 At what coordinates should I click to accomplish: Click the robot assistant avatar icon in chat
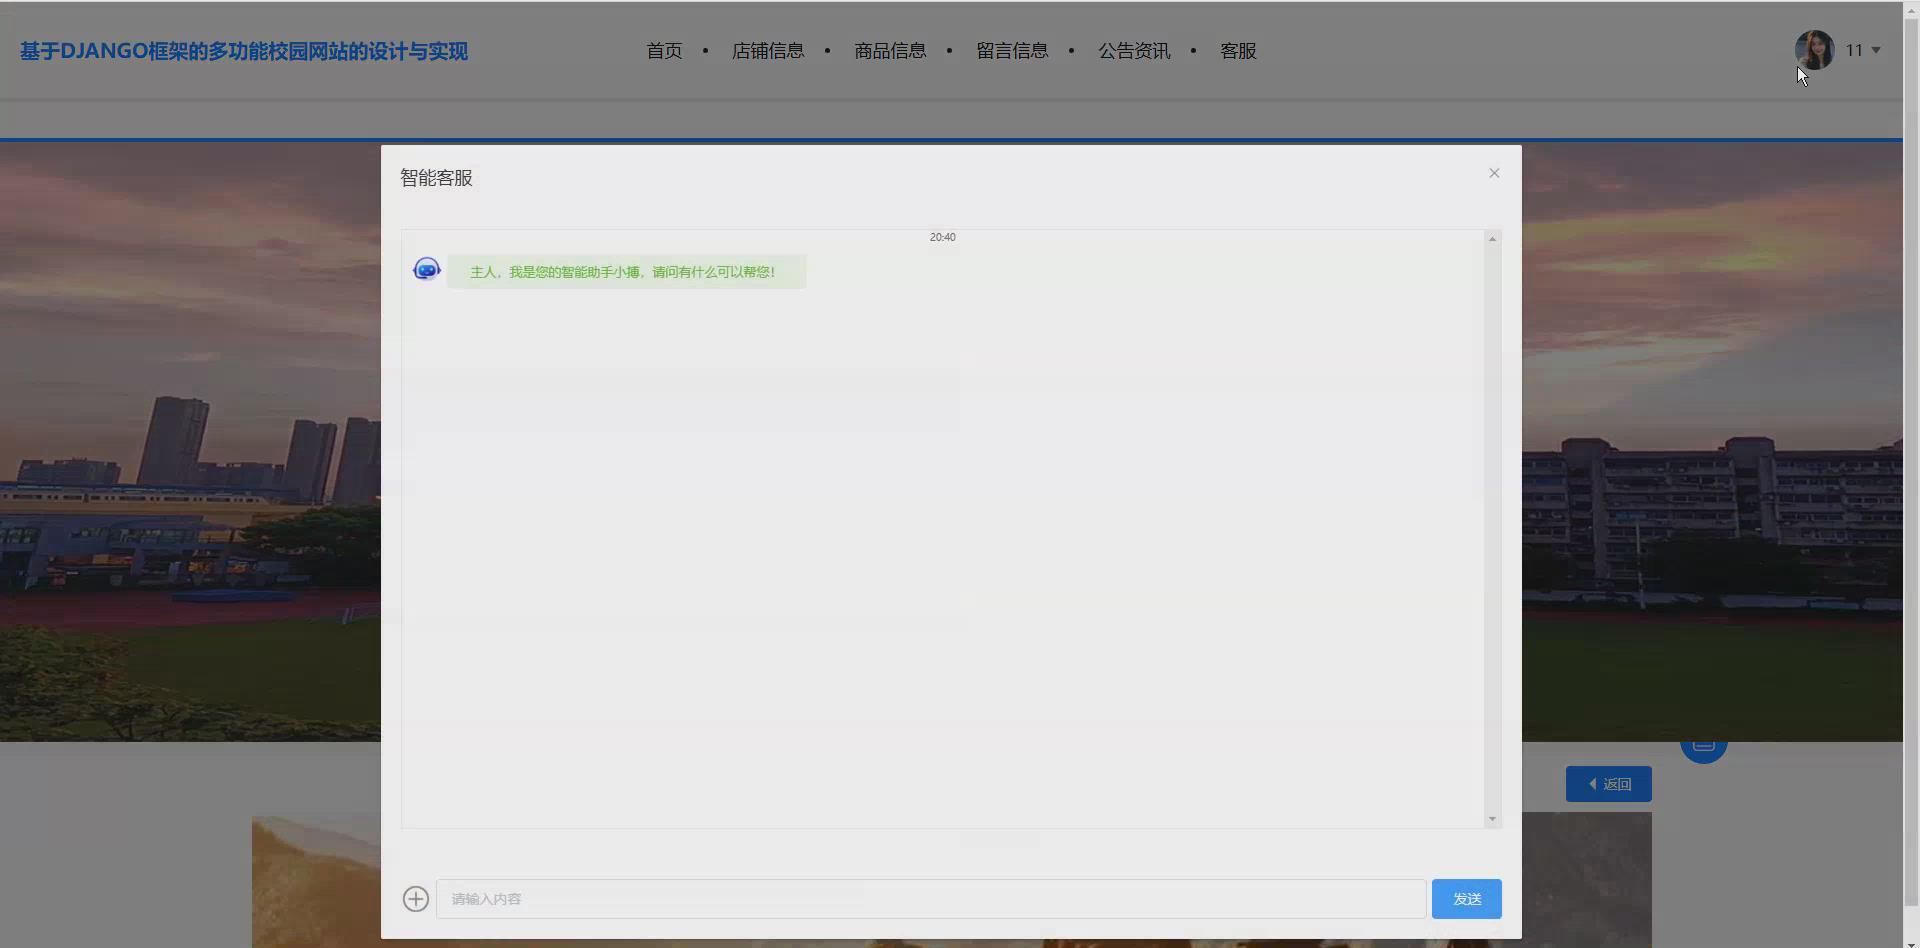[x=426, y=268]
